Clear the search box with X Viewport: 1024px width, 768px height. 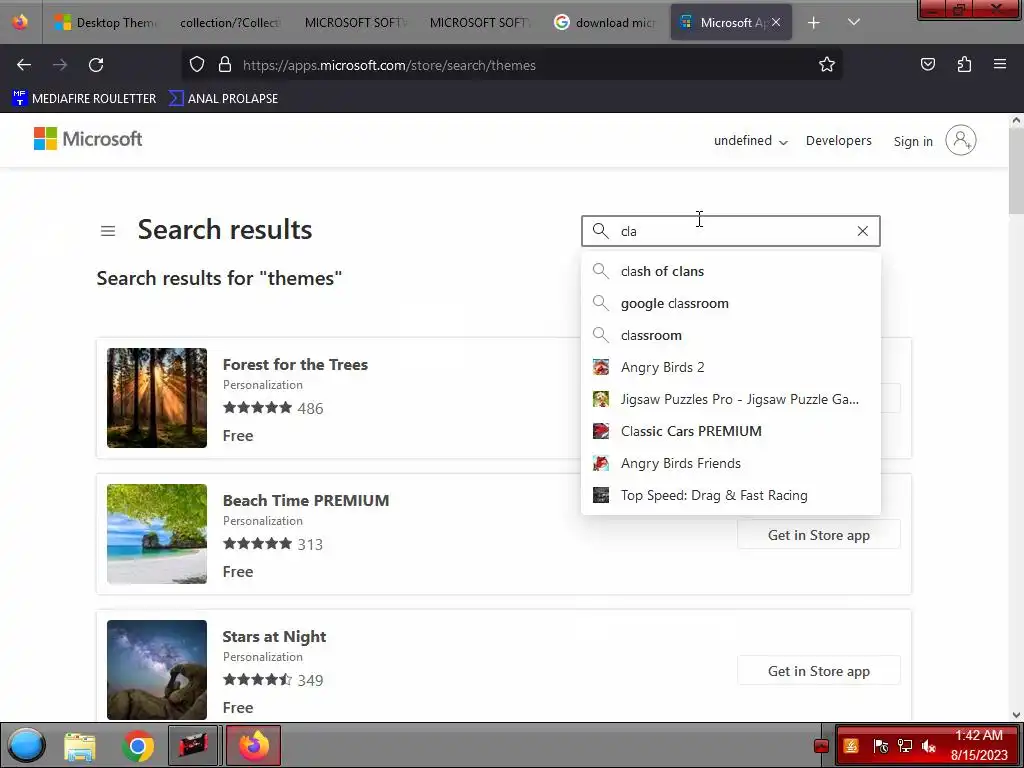coord(862,231)
